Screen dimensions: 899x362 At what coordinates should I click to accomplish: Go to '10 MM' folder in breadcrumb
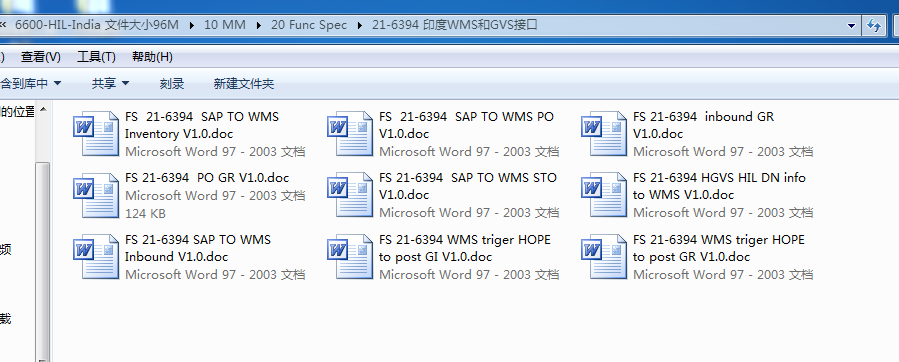pos(225,25)
